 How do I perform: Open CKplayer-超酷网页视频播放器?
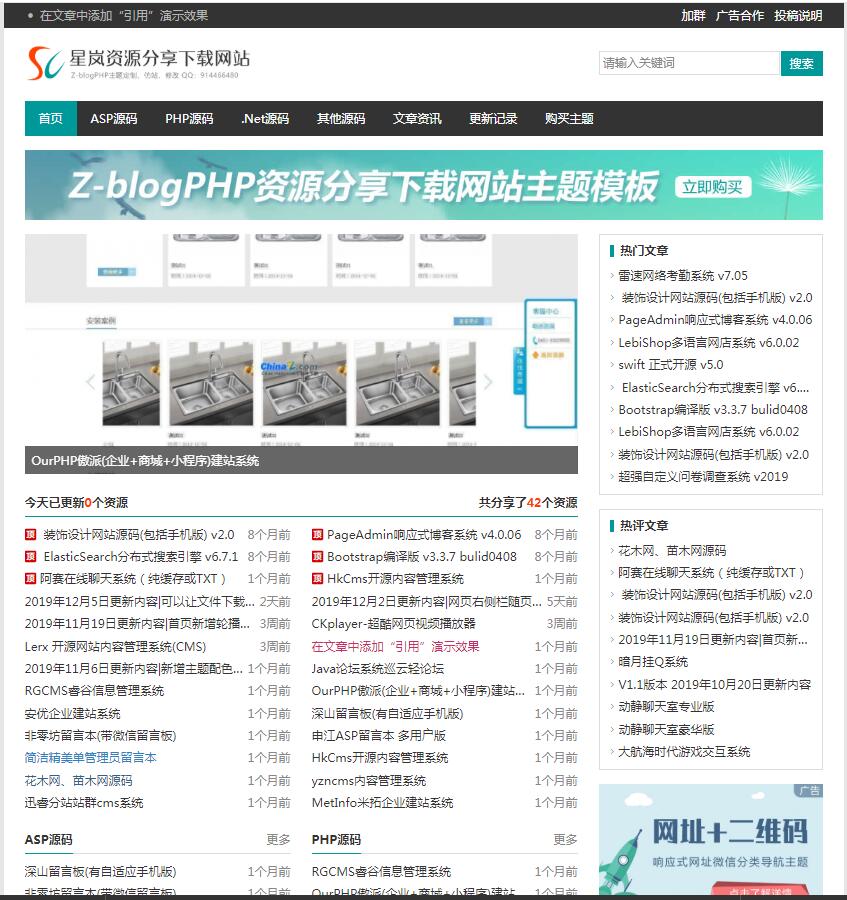(394, 623)
